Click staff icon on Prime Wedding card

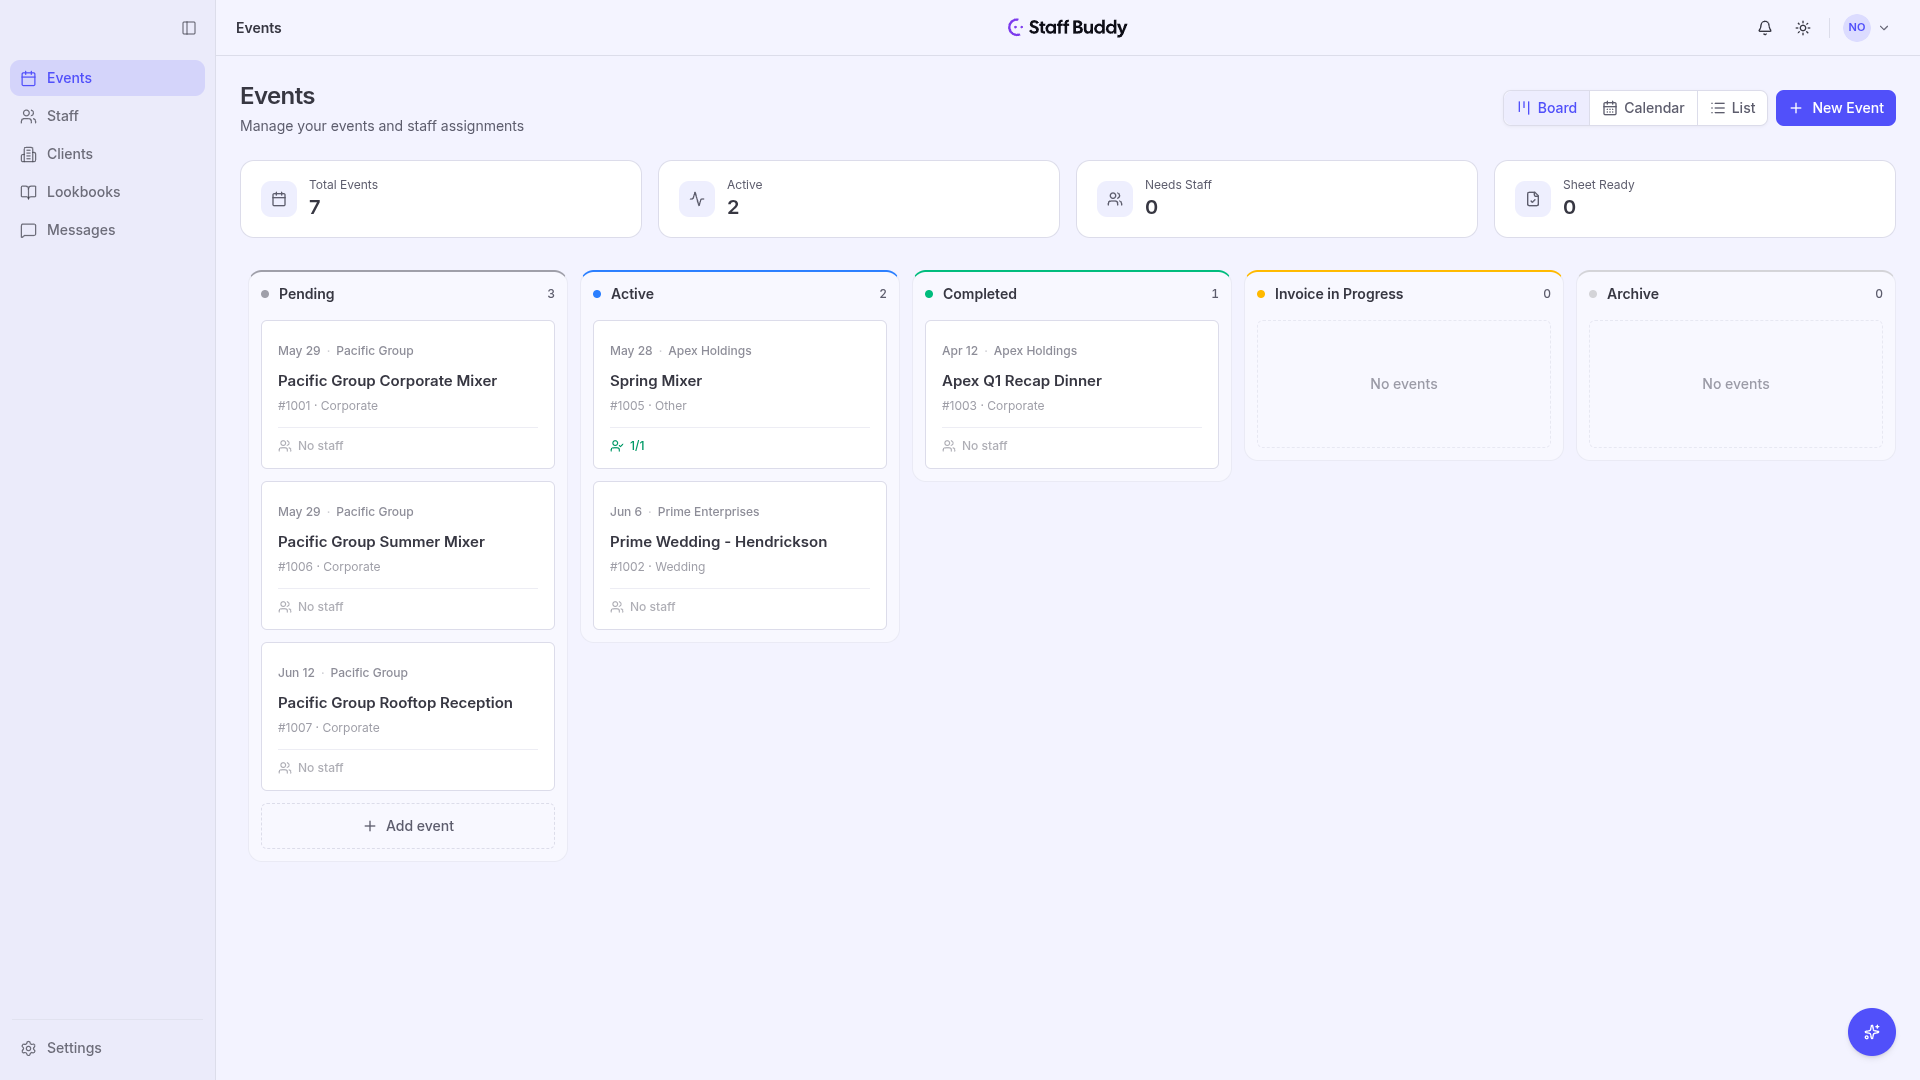pos(617,607)
